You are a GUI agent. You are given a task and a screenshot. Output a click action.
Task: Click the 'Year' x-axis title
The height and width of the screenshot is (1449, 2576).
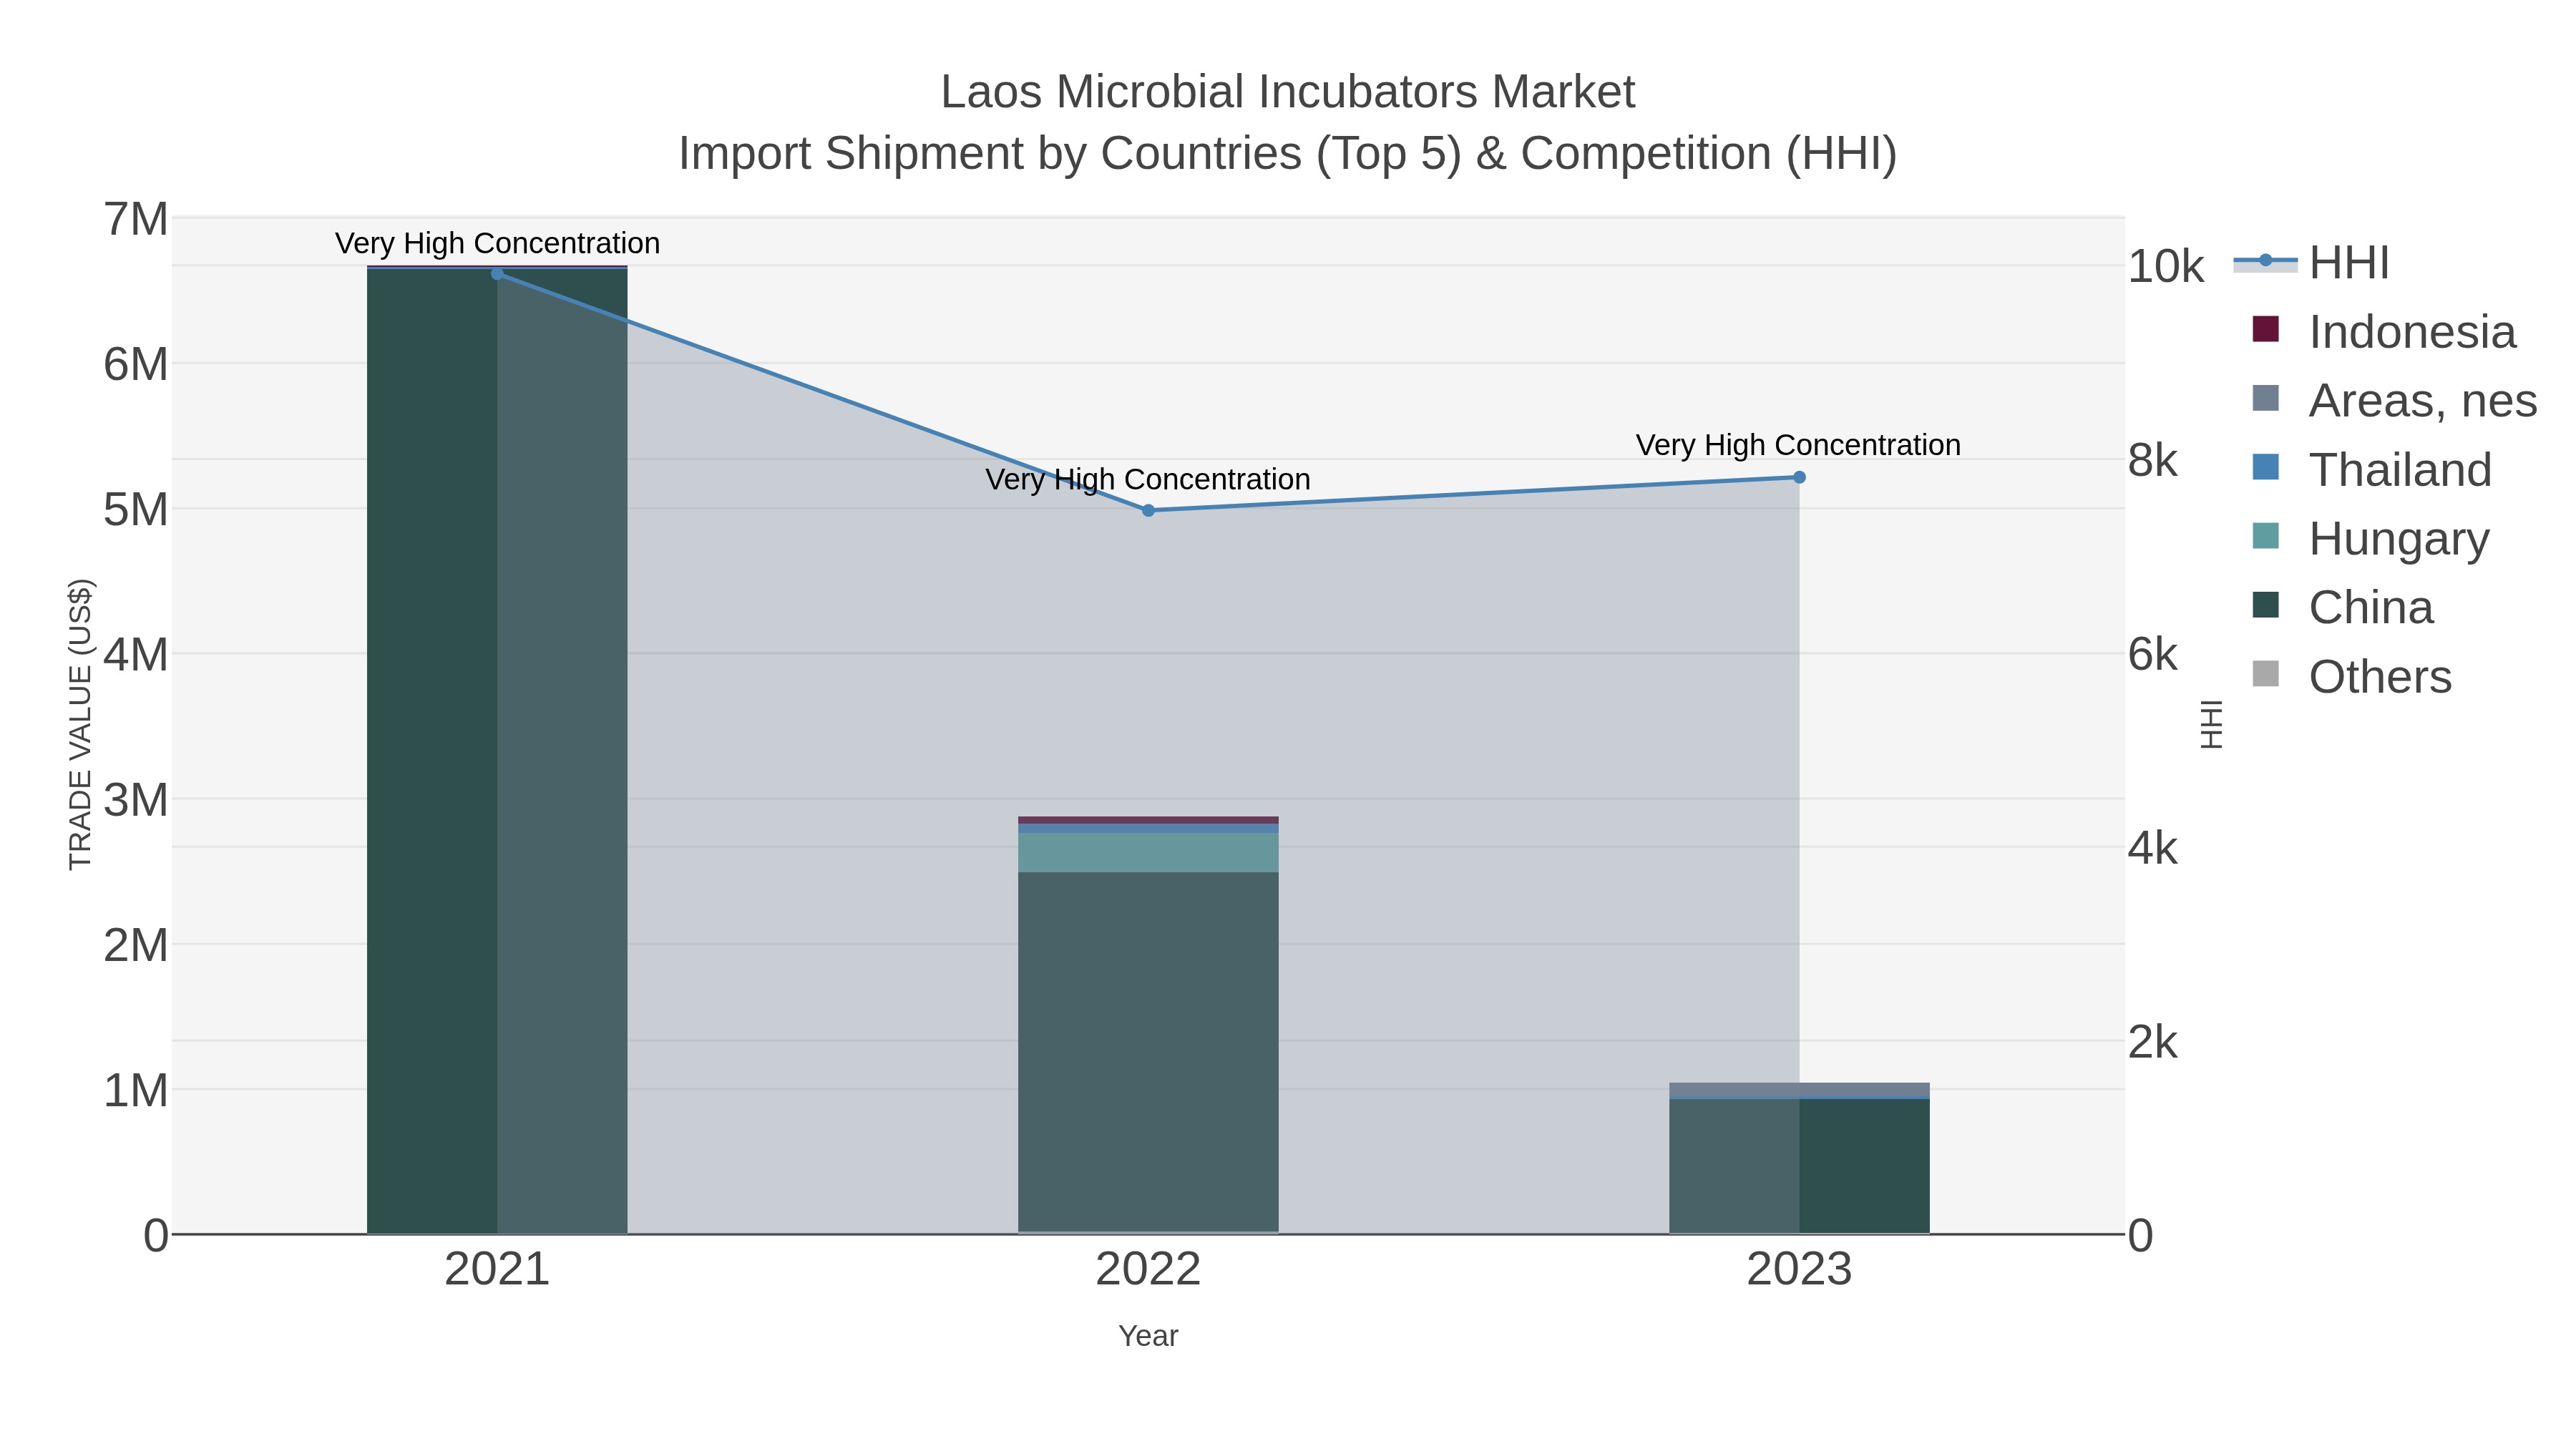1148,1336
